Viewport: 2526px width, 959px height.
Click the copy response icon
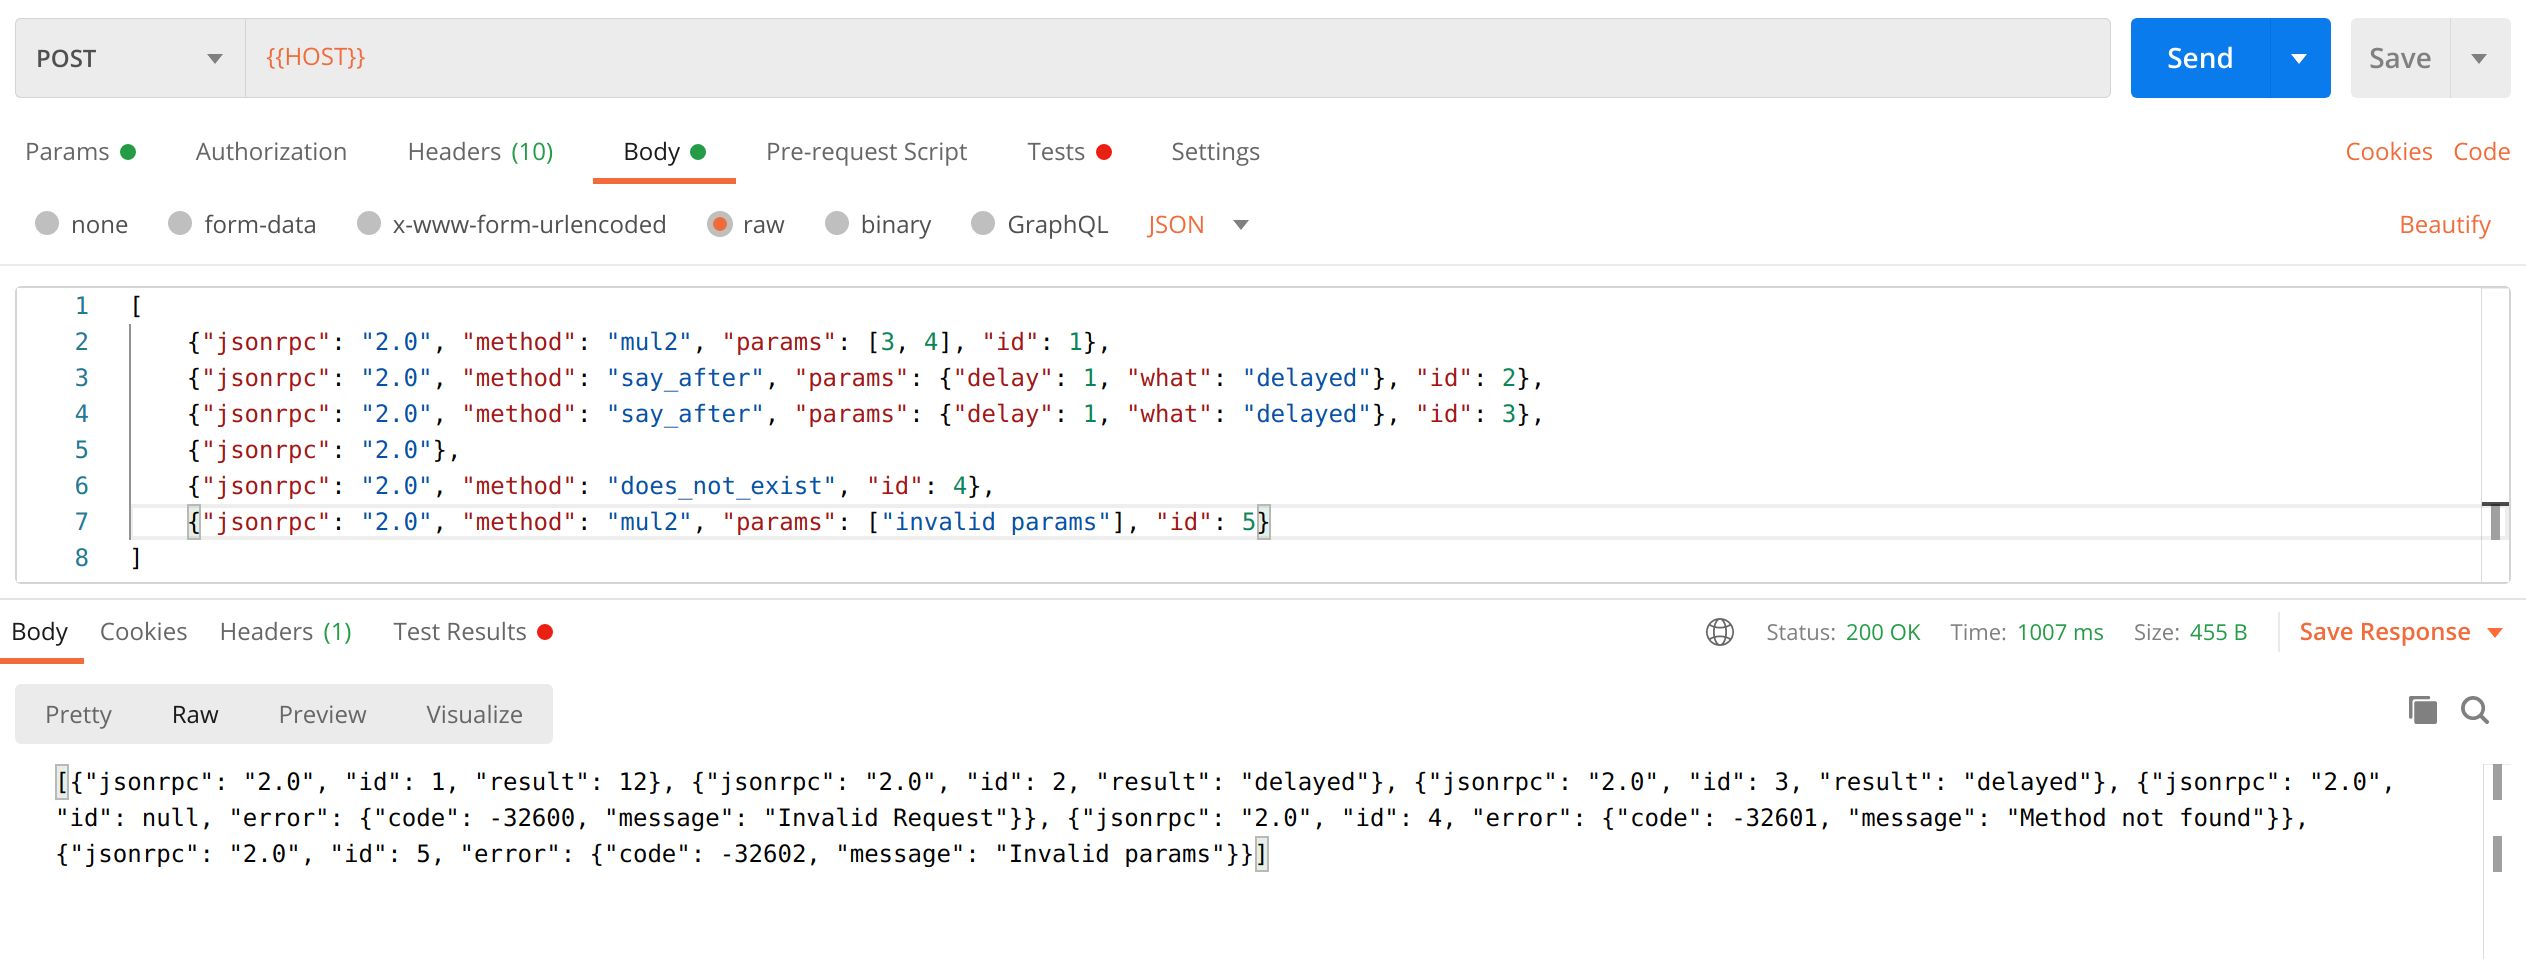pos(2421,711)
